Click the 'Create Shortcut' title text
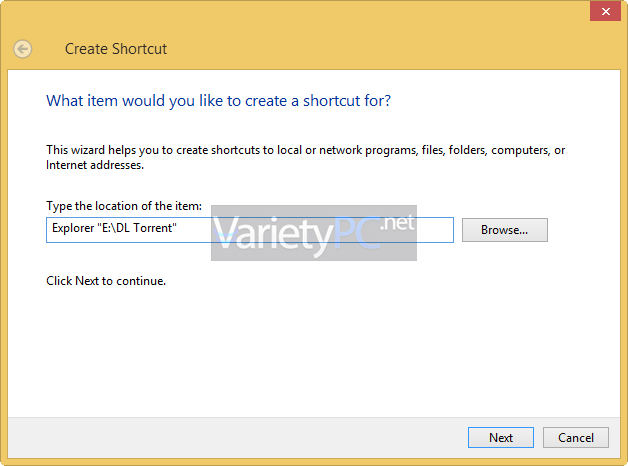The height and width of the screenshot is (466, 628). (116, 49)
